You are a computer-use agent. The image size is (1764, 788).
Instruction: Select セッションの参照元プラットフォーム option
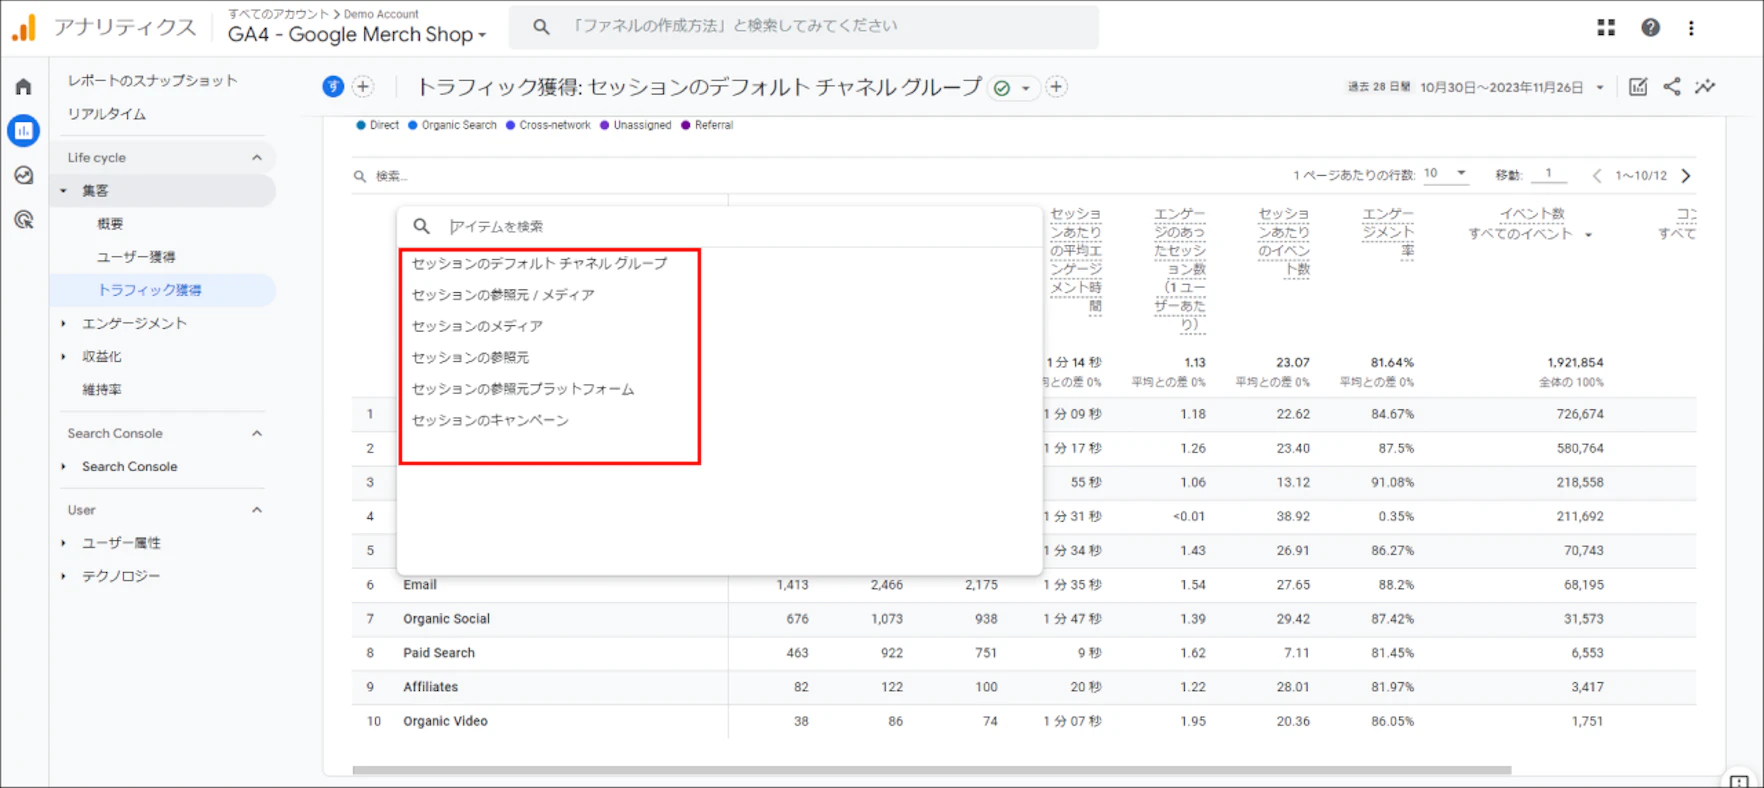(523, 389)
